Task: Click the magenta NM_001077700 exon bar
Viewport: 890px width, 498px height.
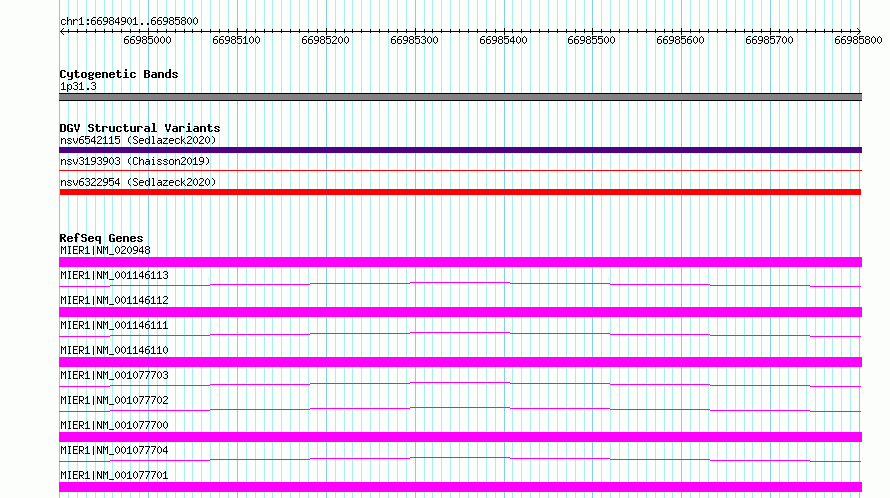Action: [460, 437]
